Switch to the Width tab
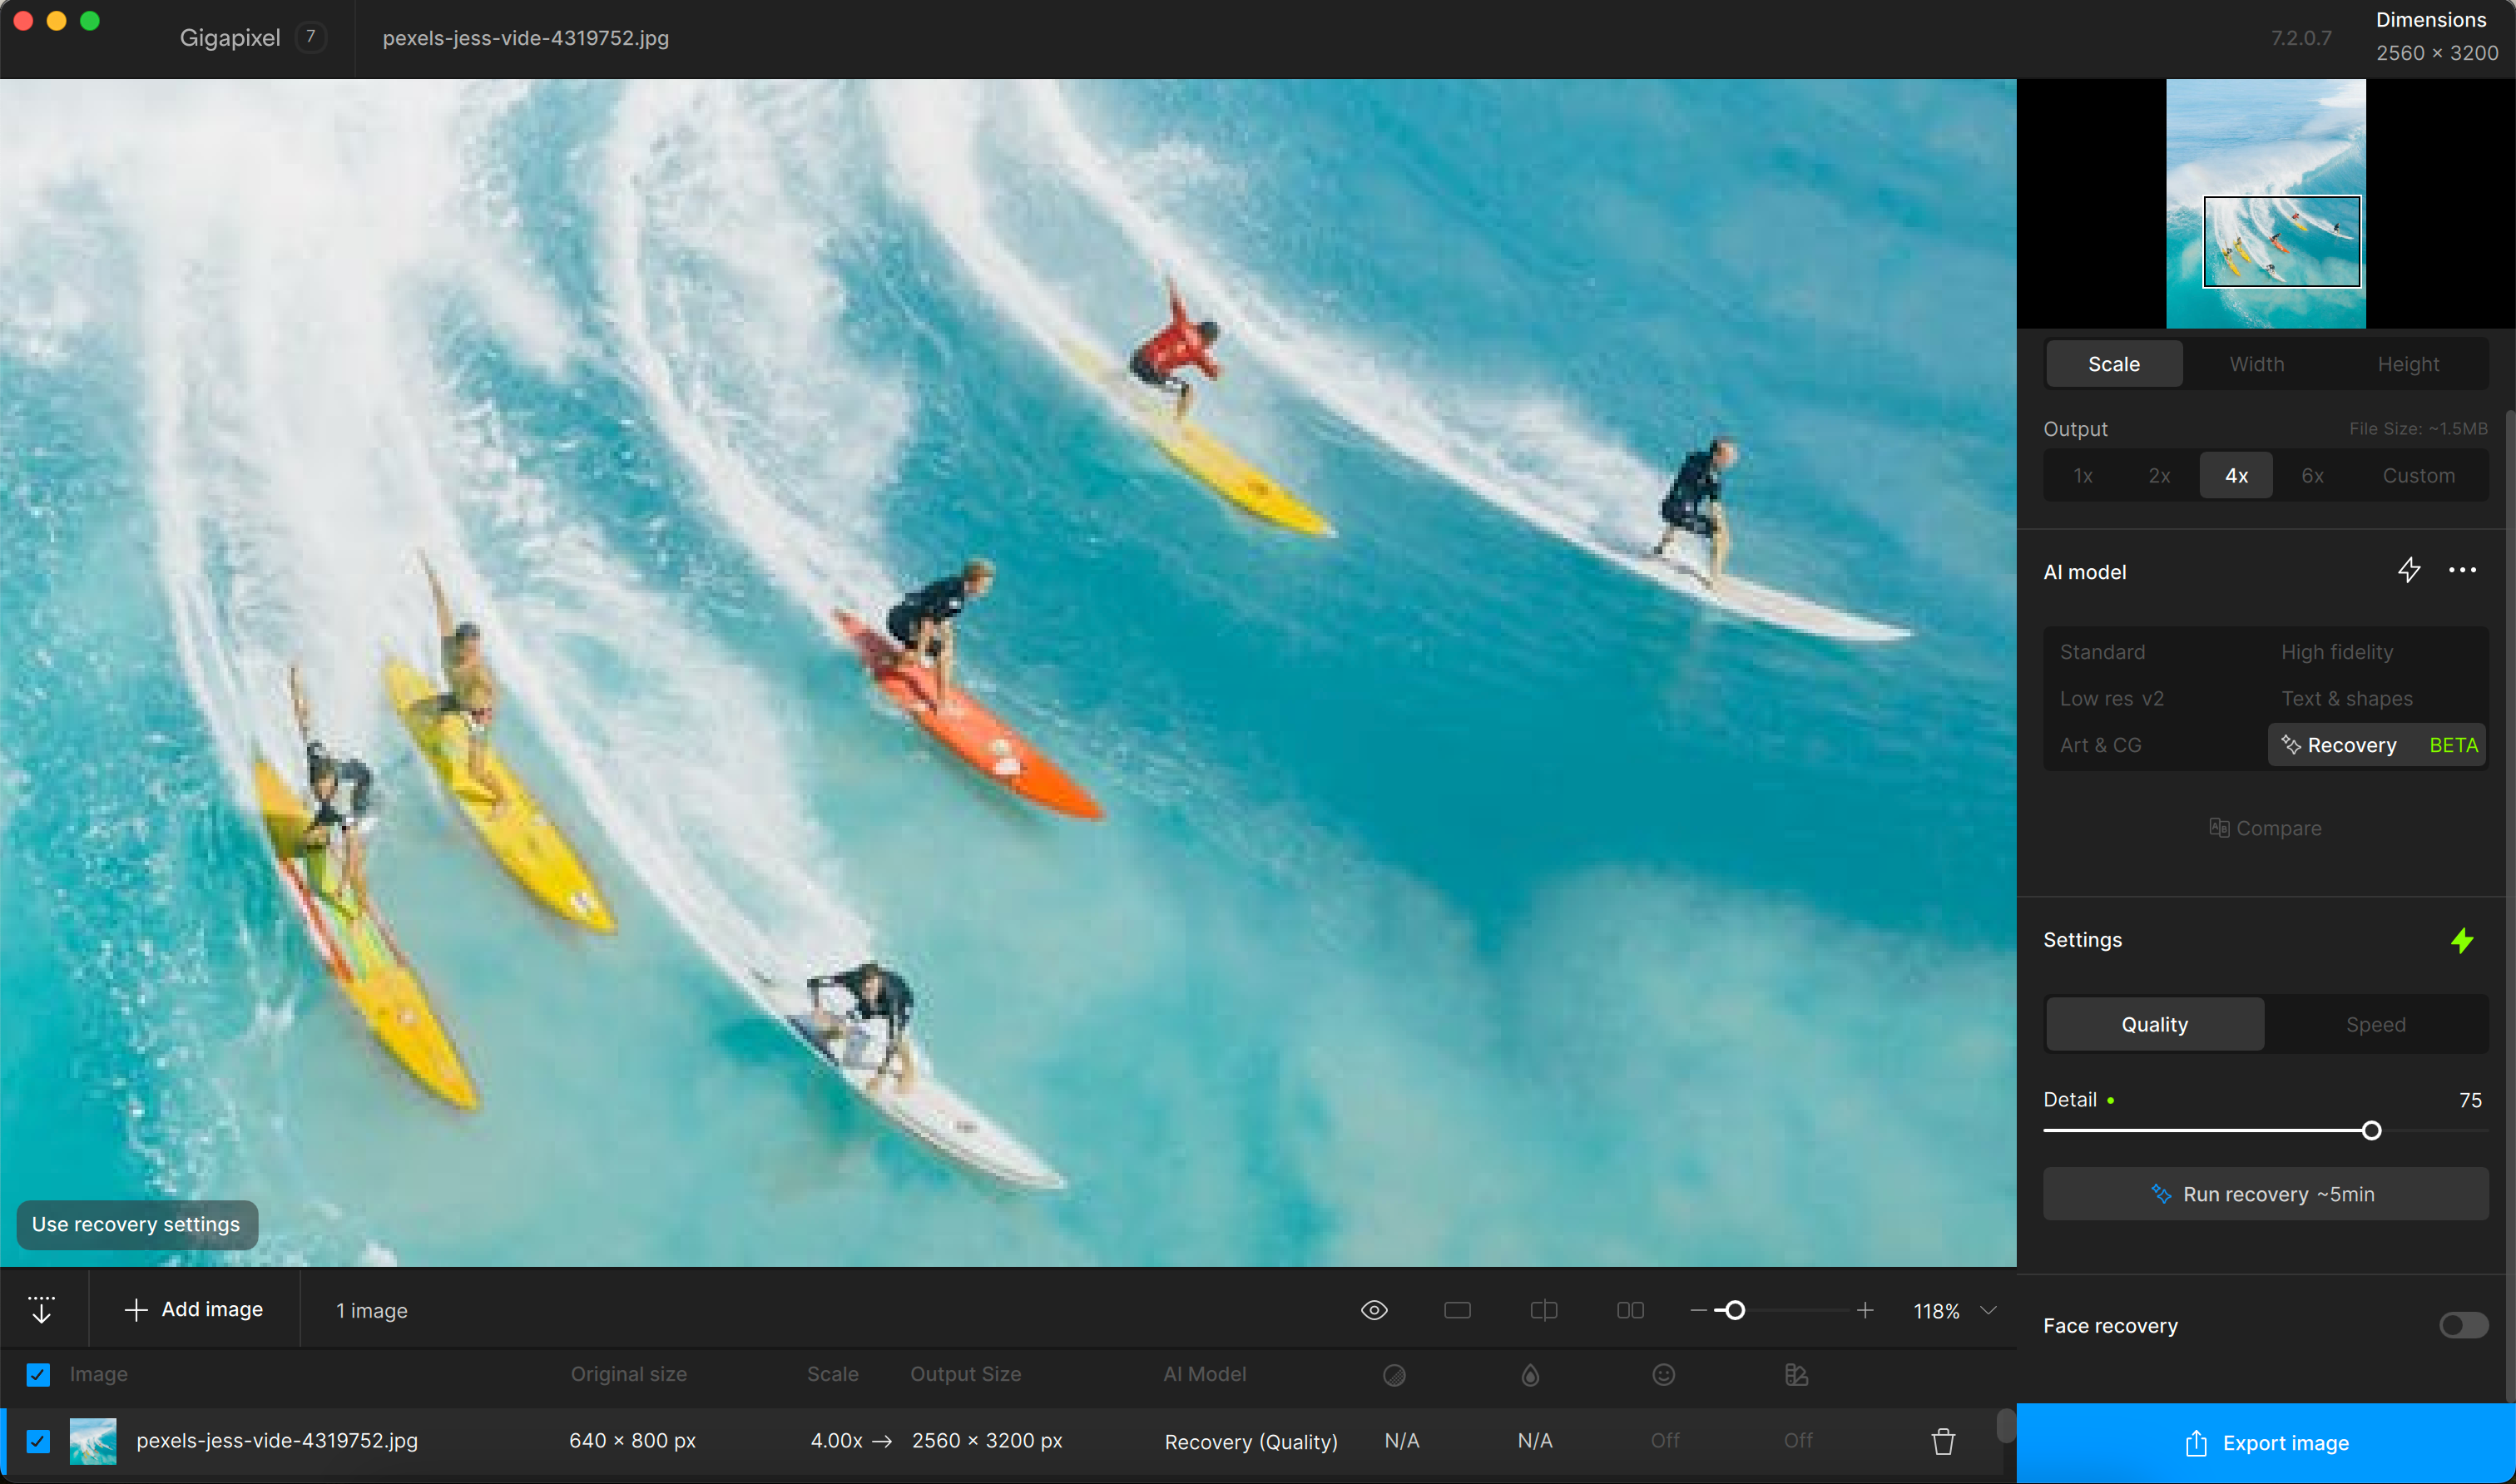 pos(2256,364)
